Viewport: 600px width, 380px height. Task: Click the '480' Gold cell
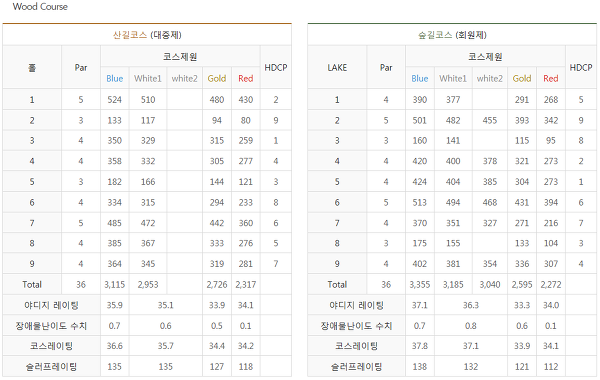217,100
